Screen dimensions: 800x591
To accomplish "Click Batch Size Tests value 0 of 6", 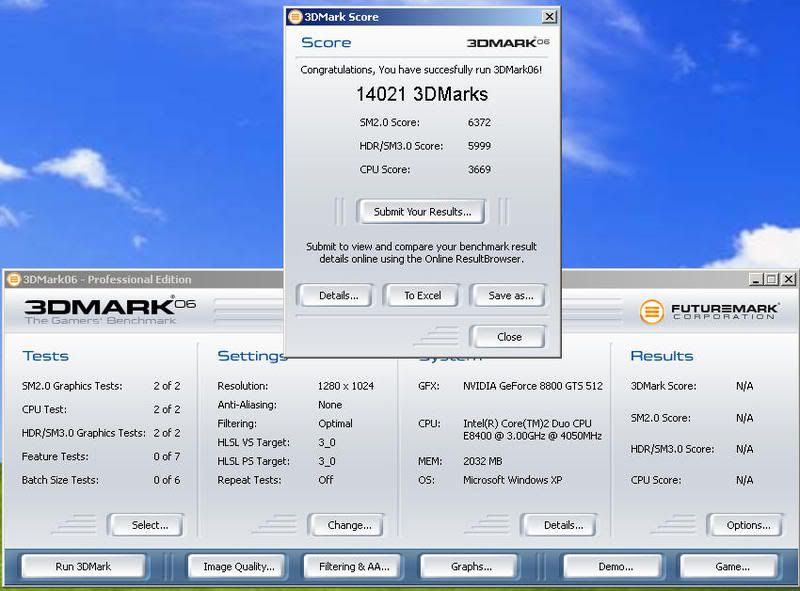I will [167, 480].
